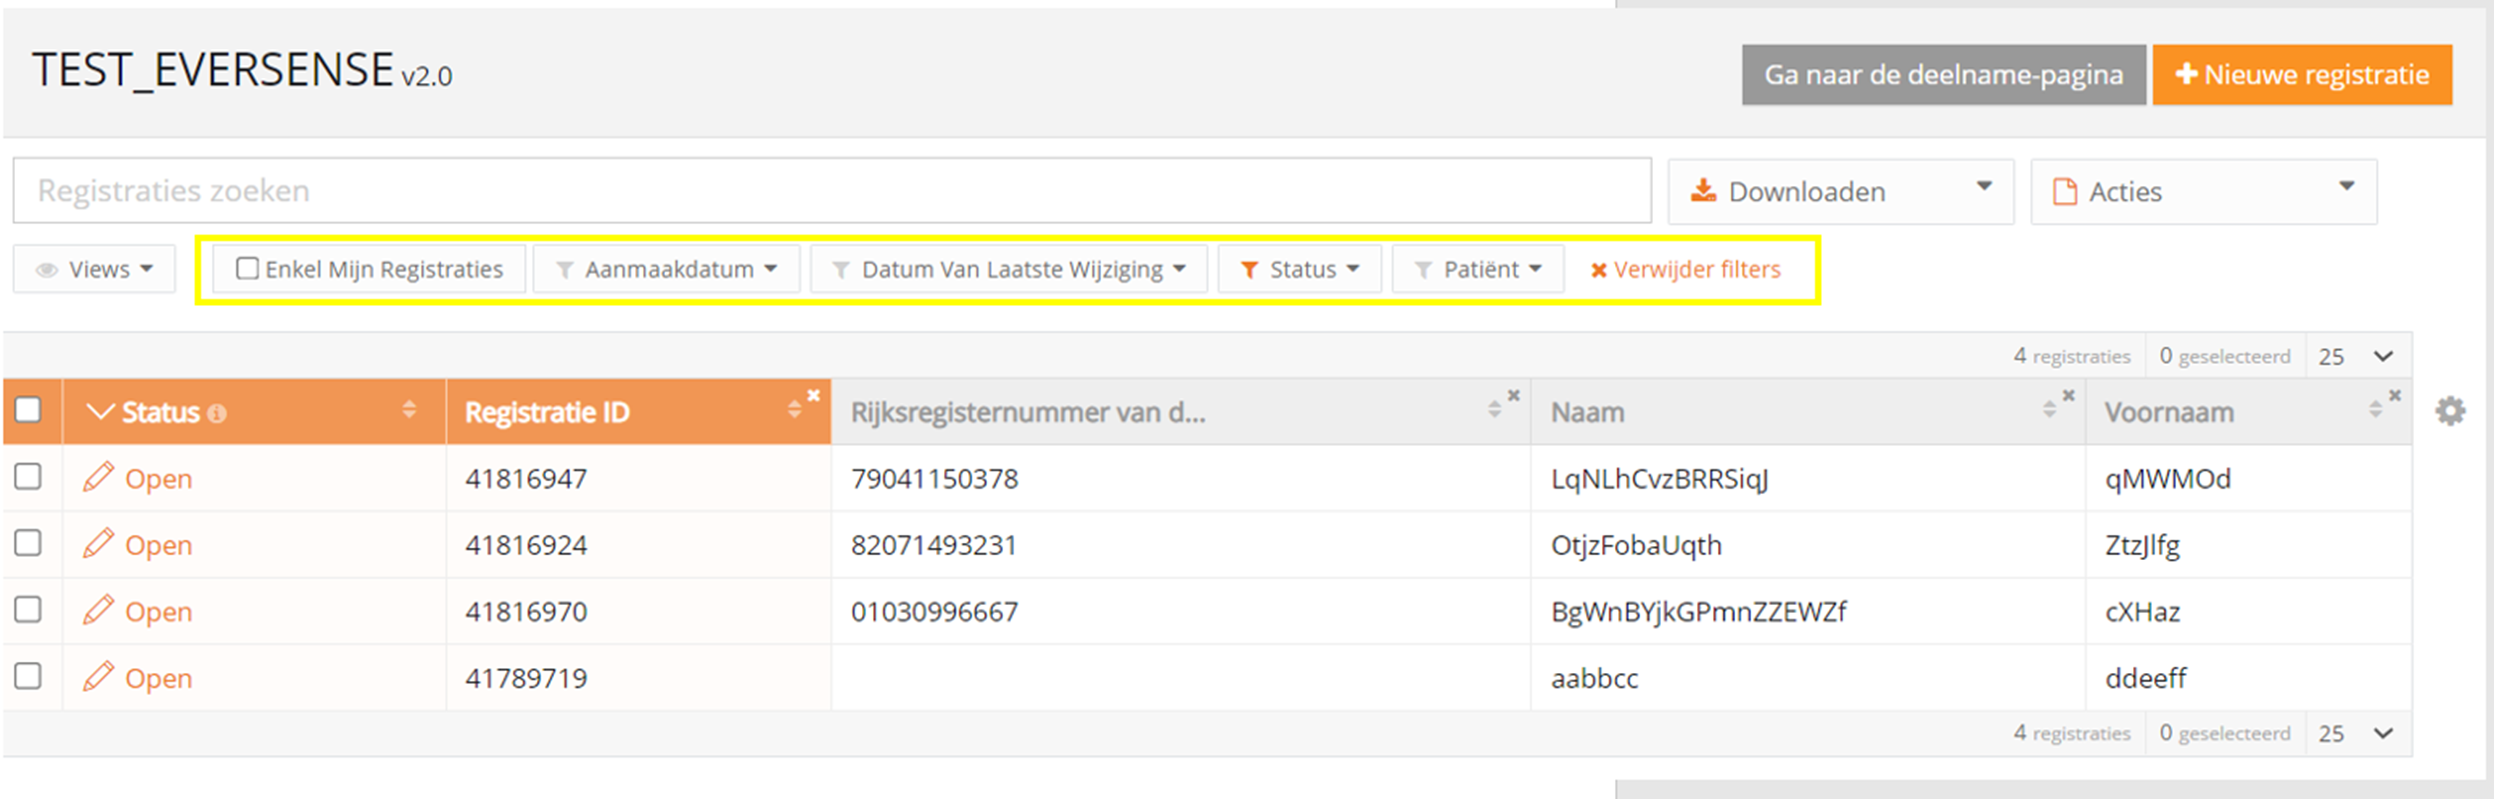
Task: Open the Downloaden dropdown
Action: click(x=1840, y=191)
